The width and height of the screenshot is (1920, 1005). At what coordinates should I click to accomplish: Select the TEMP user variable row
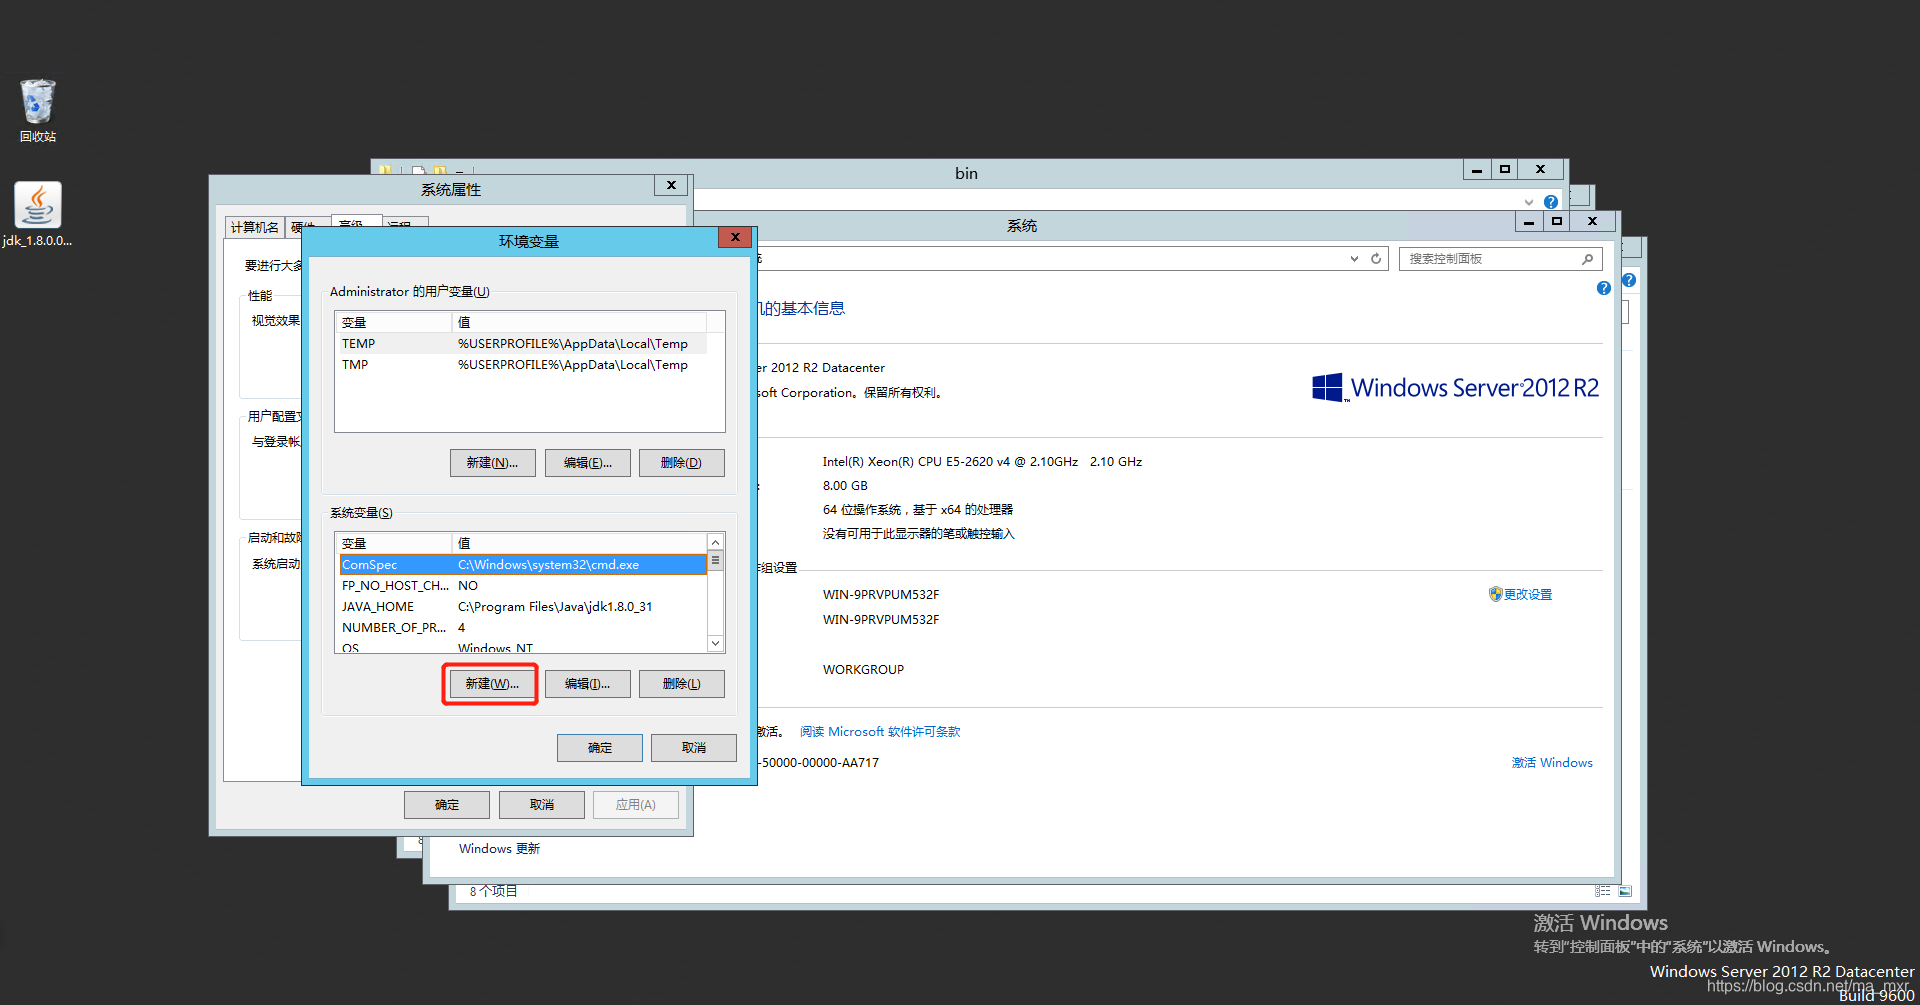tap(522, 344)
